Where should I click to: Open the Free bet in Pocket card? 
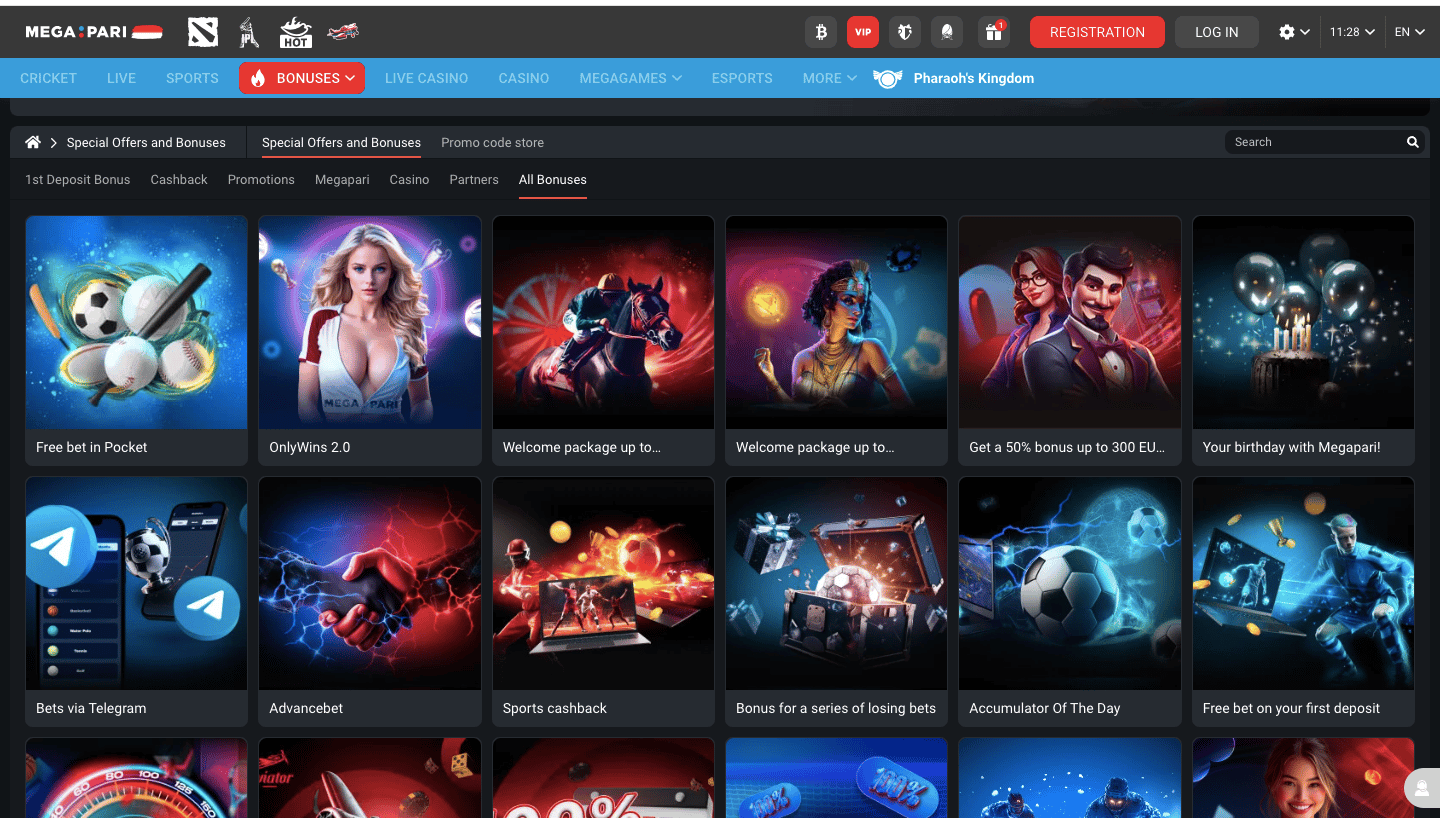[136, 340]
